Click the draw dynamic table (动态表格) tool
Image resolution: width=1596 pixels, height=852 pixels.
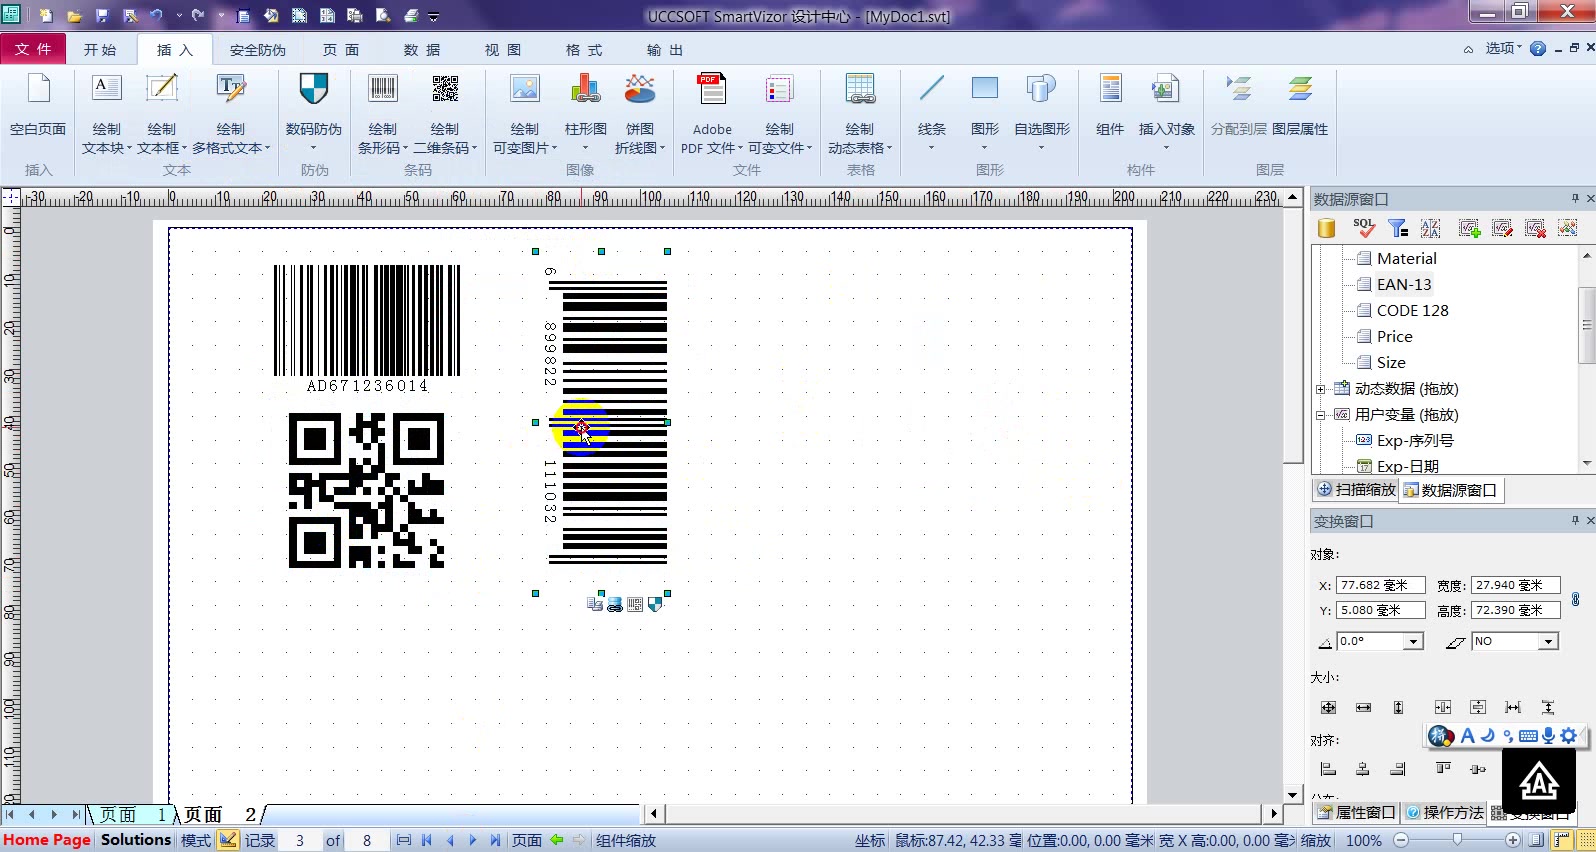point(860,113)
